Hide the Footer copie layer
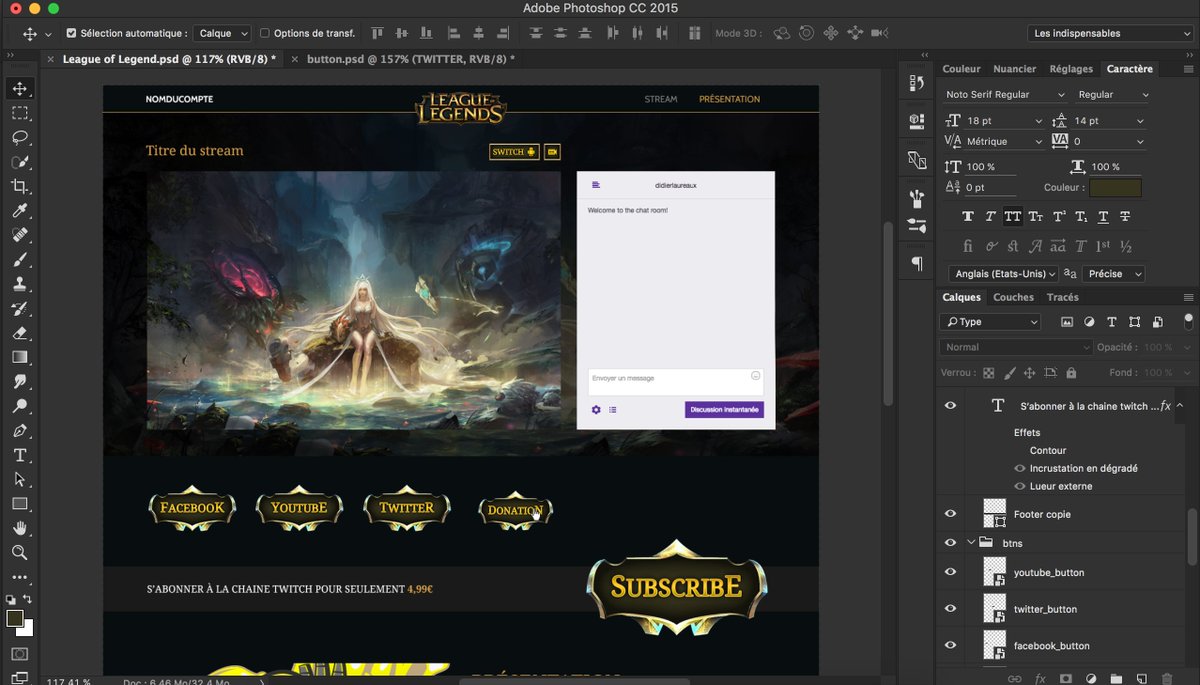 tap(950, 514)
